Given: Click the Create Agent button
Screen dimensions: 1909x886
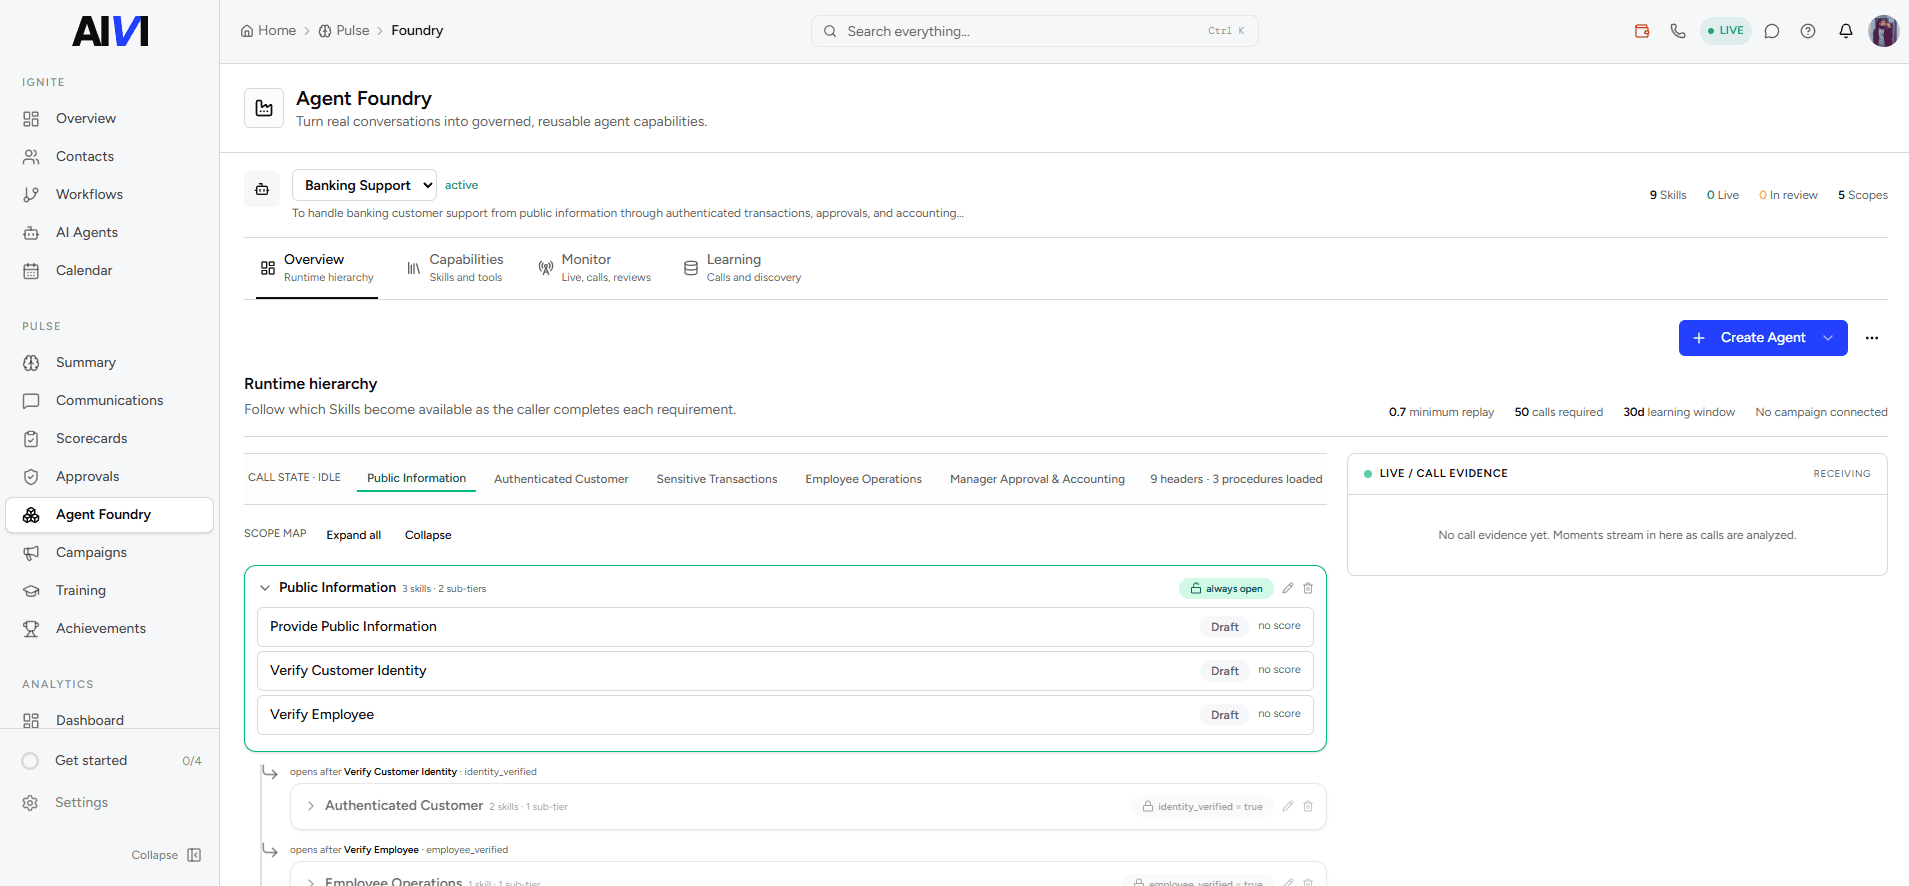Looking at the screenshot, I should pyautogui.click(x=1763, y=338).
